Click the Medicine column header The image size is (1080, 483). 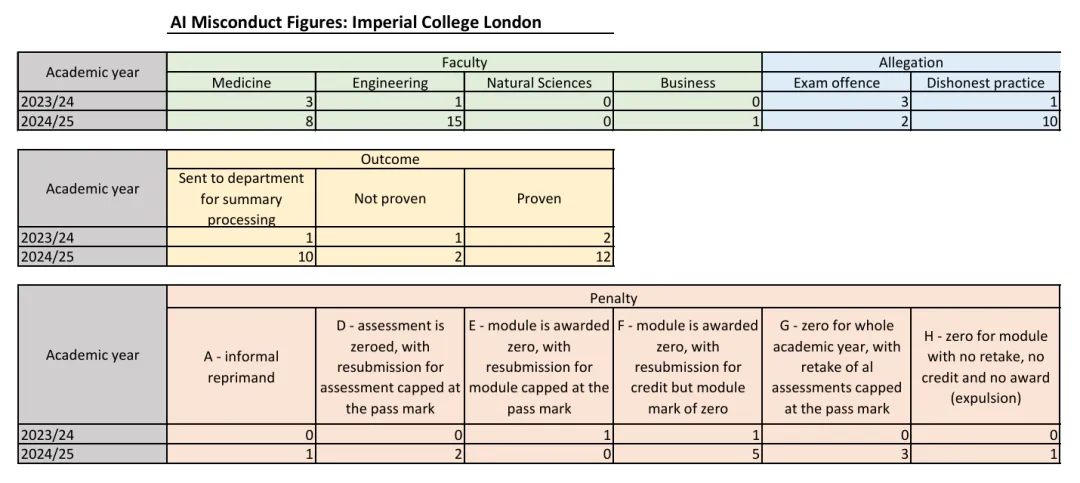point(241,83)
